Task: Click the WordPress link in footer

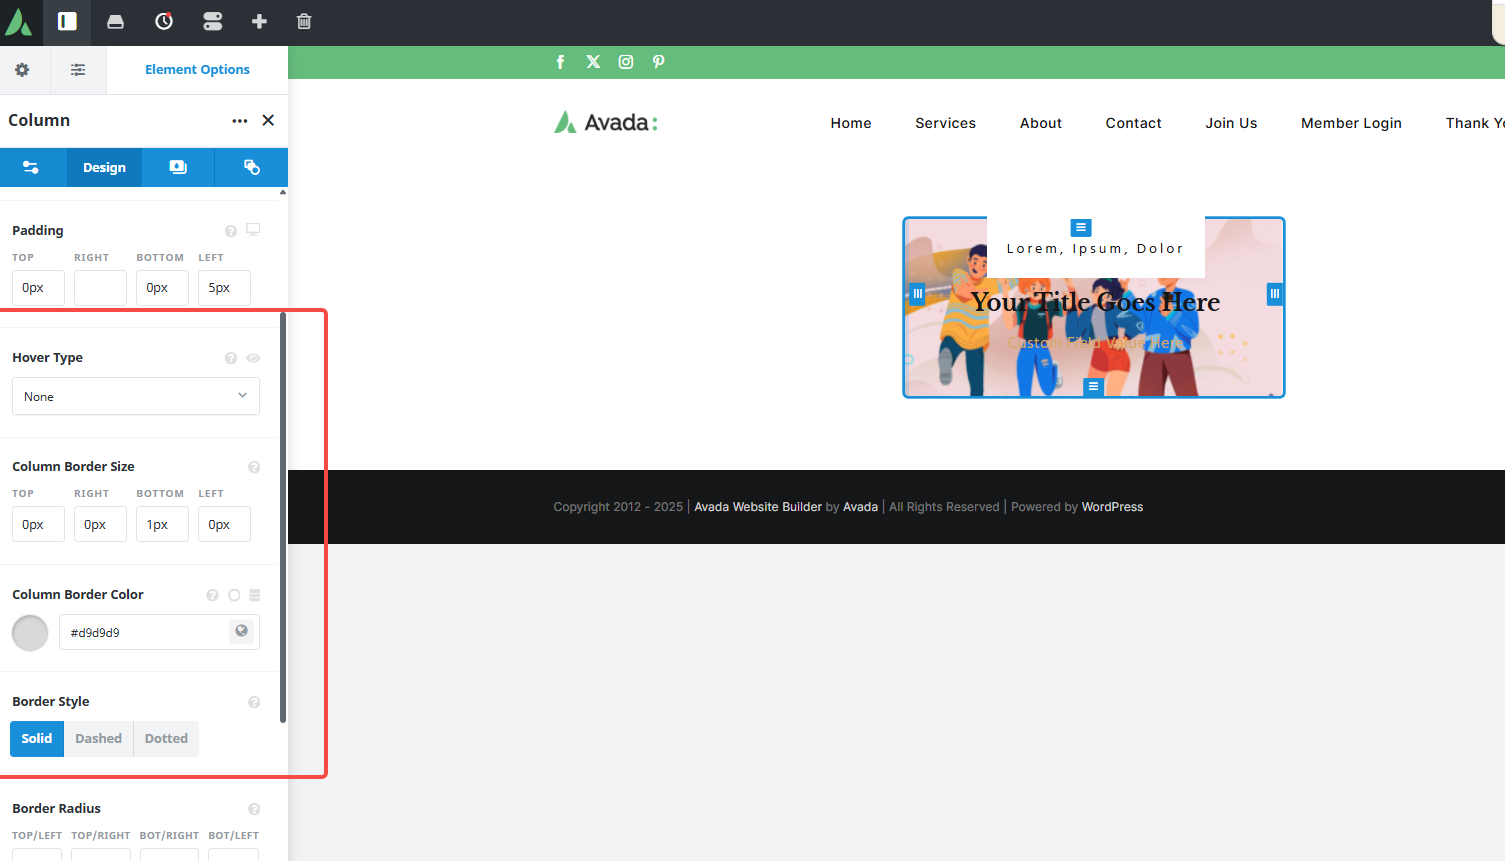Action: (1112, 507)
